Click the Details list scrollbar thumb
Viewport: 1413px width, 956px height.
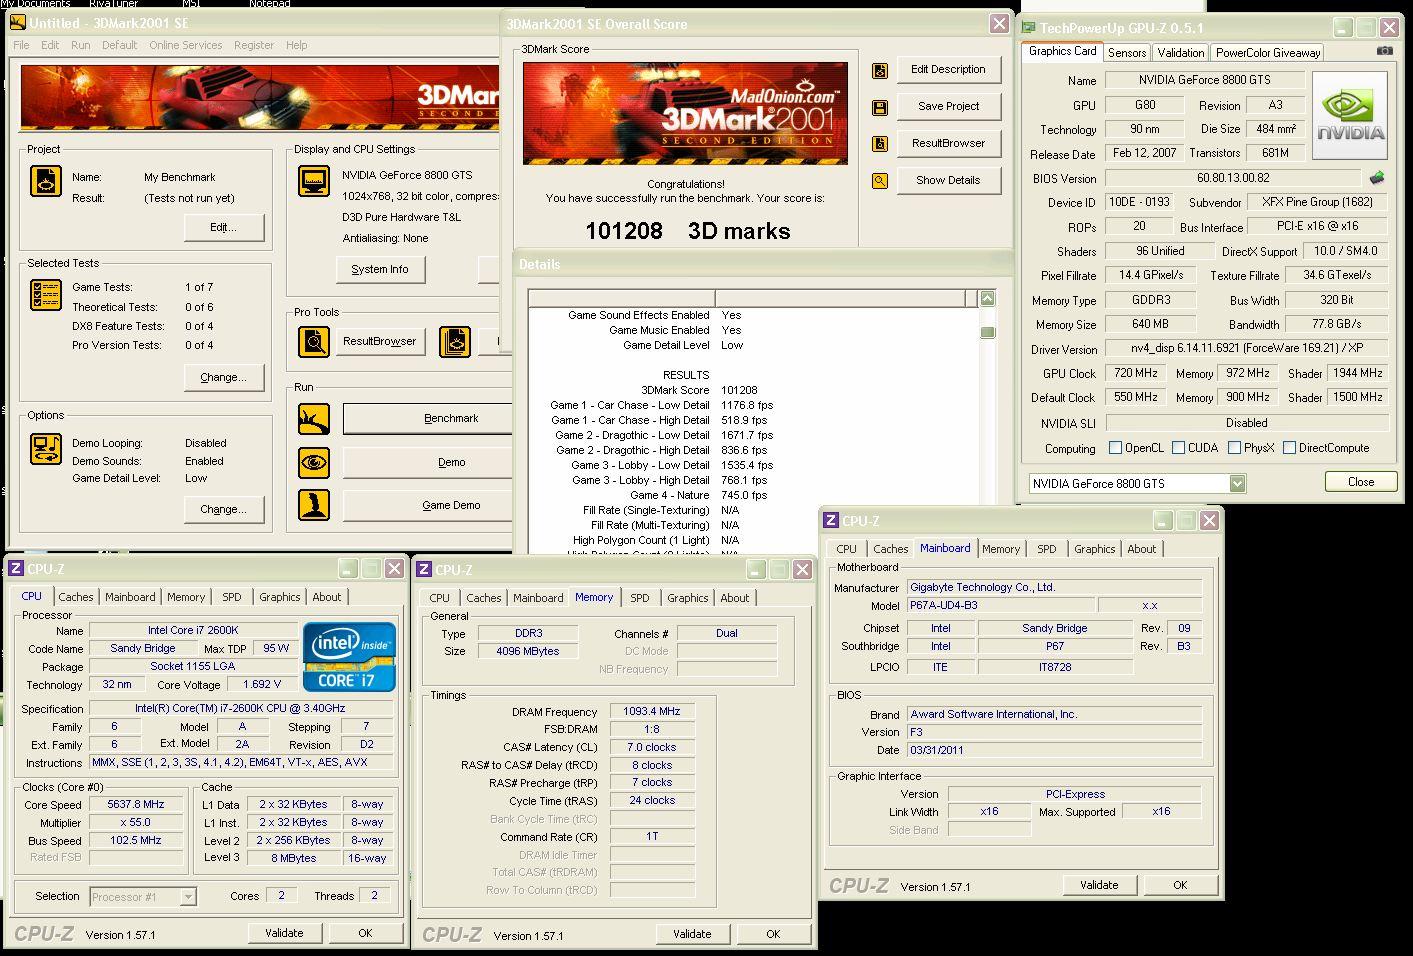[987, 332]
